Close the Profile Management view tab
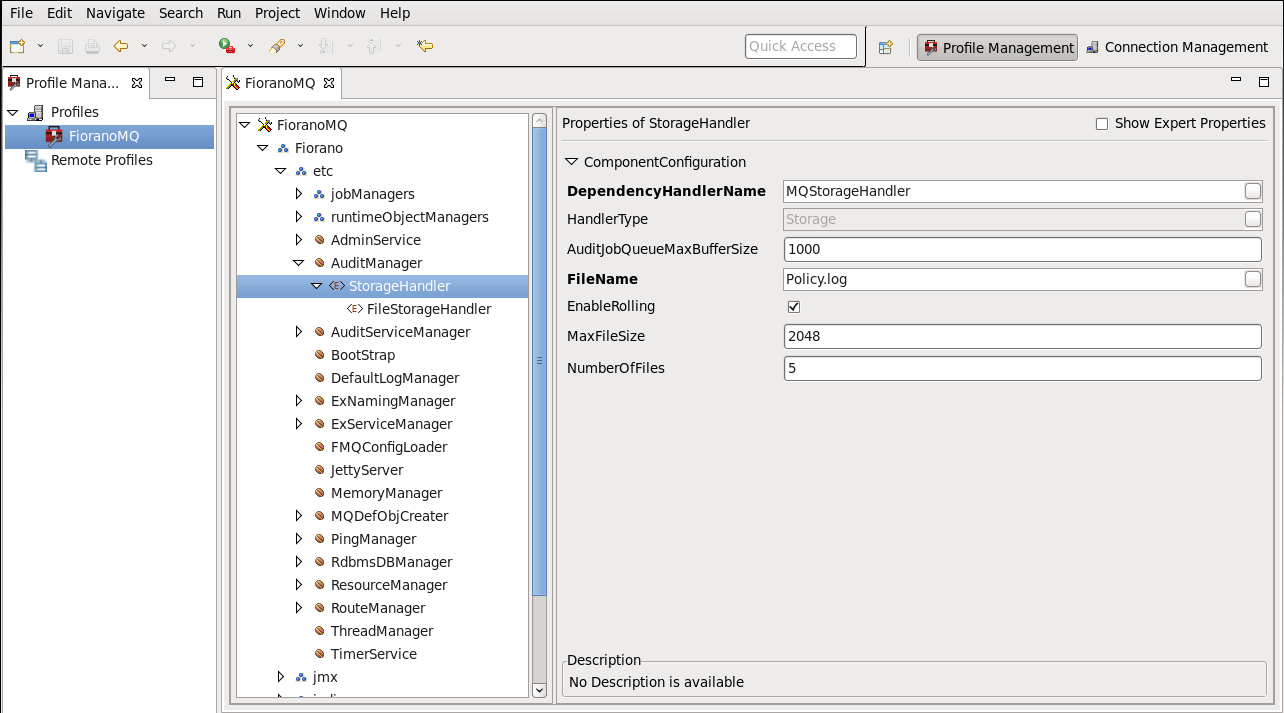 (x=137, y=83)
